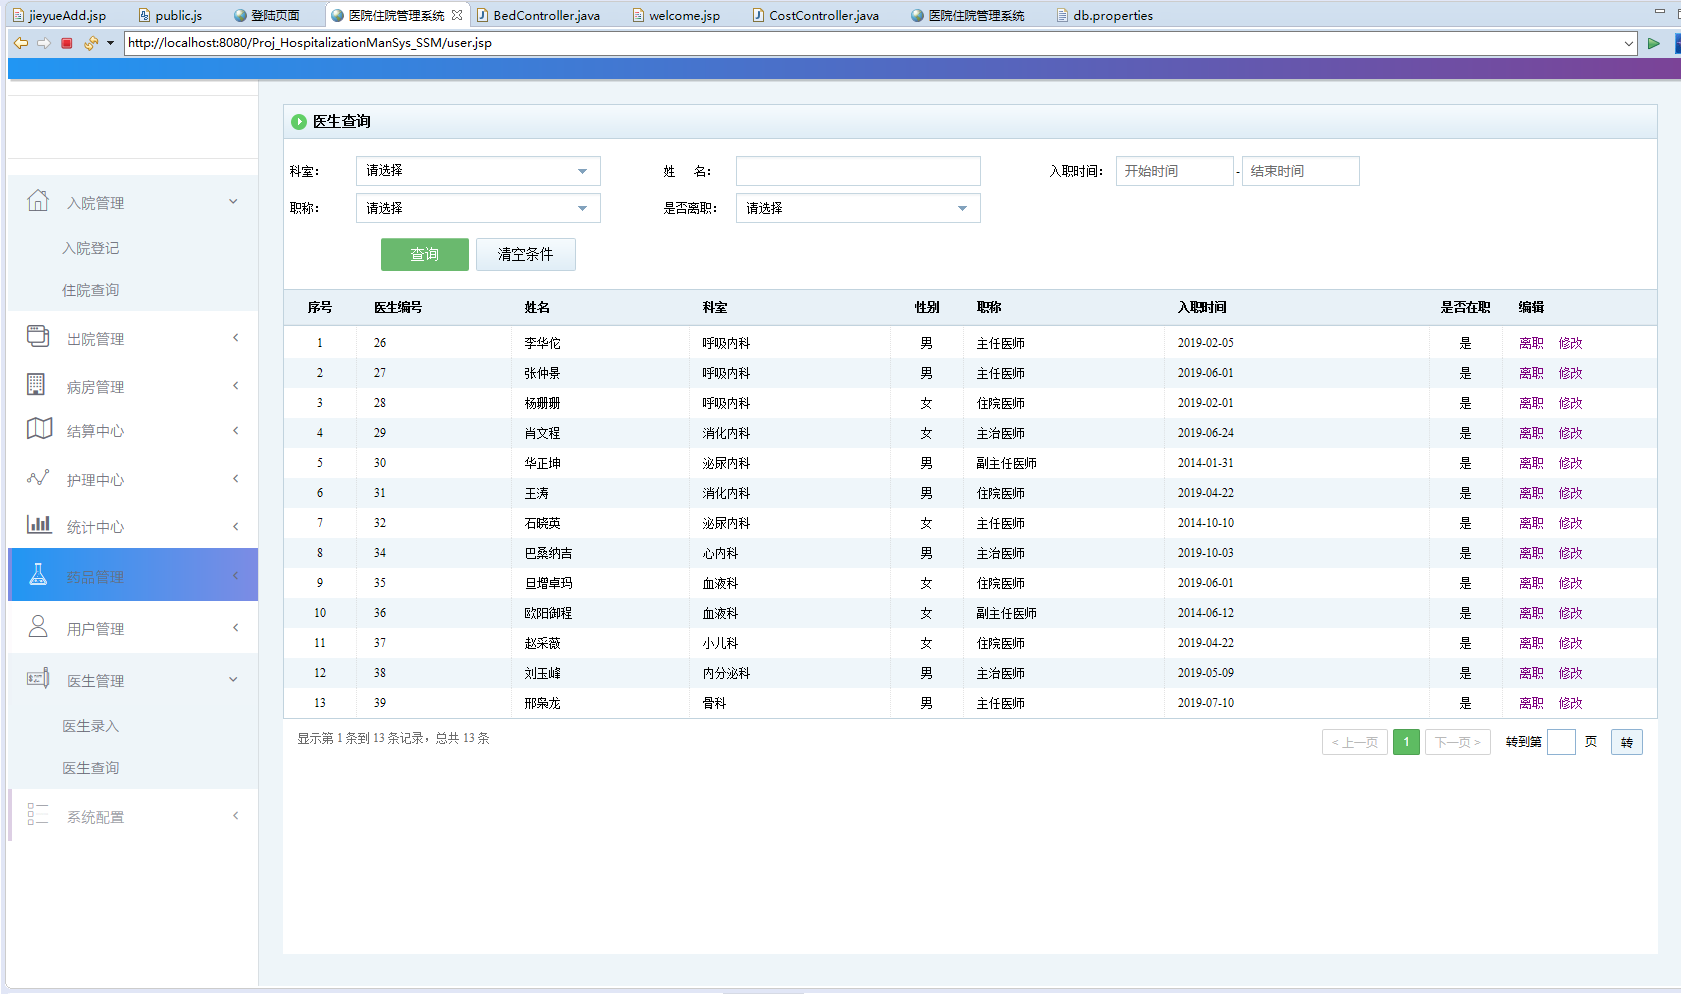Click the 清空条件 clear button
Image resolution: width=1681 pixels, height=994 pixels.
tap(525, 254)
